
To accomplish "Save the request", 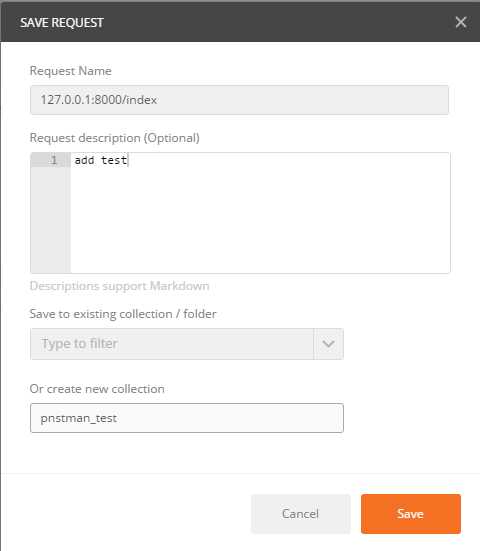I will 410,514.
